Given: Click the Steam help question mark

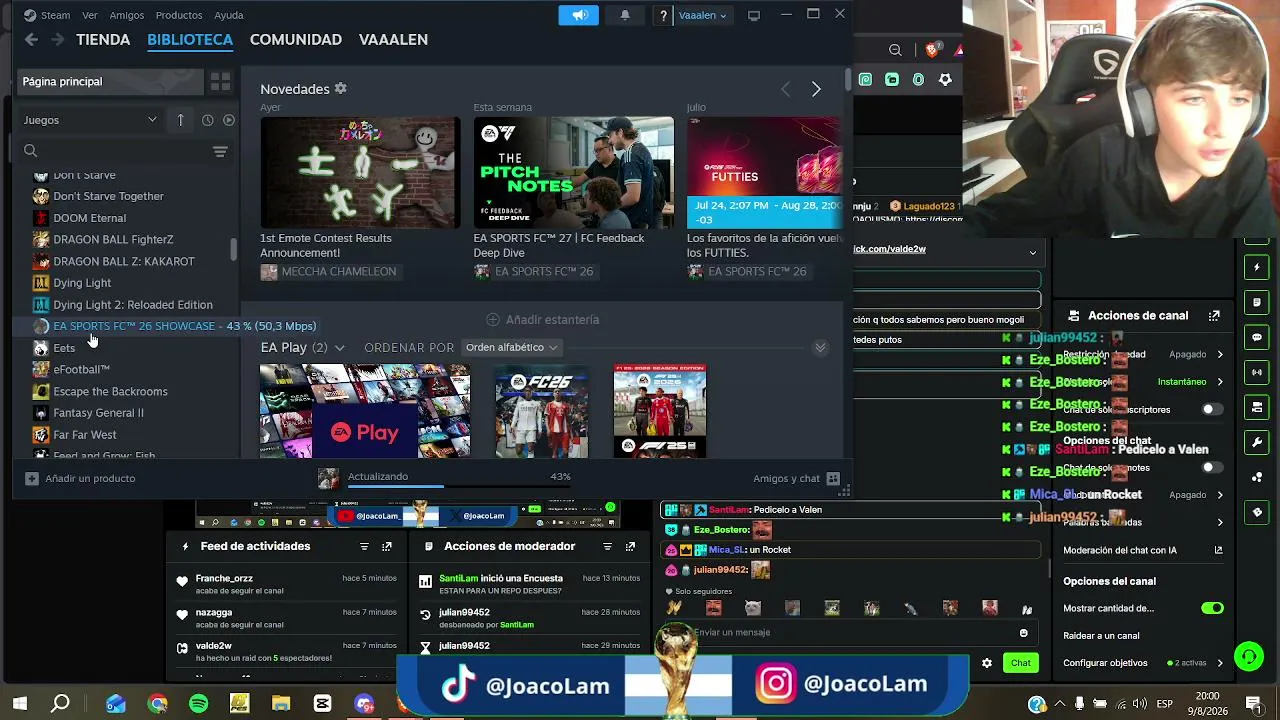Looking at the screenshot, I should click(x=663, y=15).
